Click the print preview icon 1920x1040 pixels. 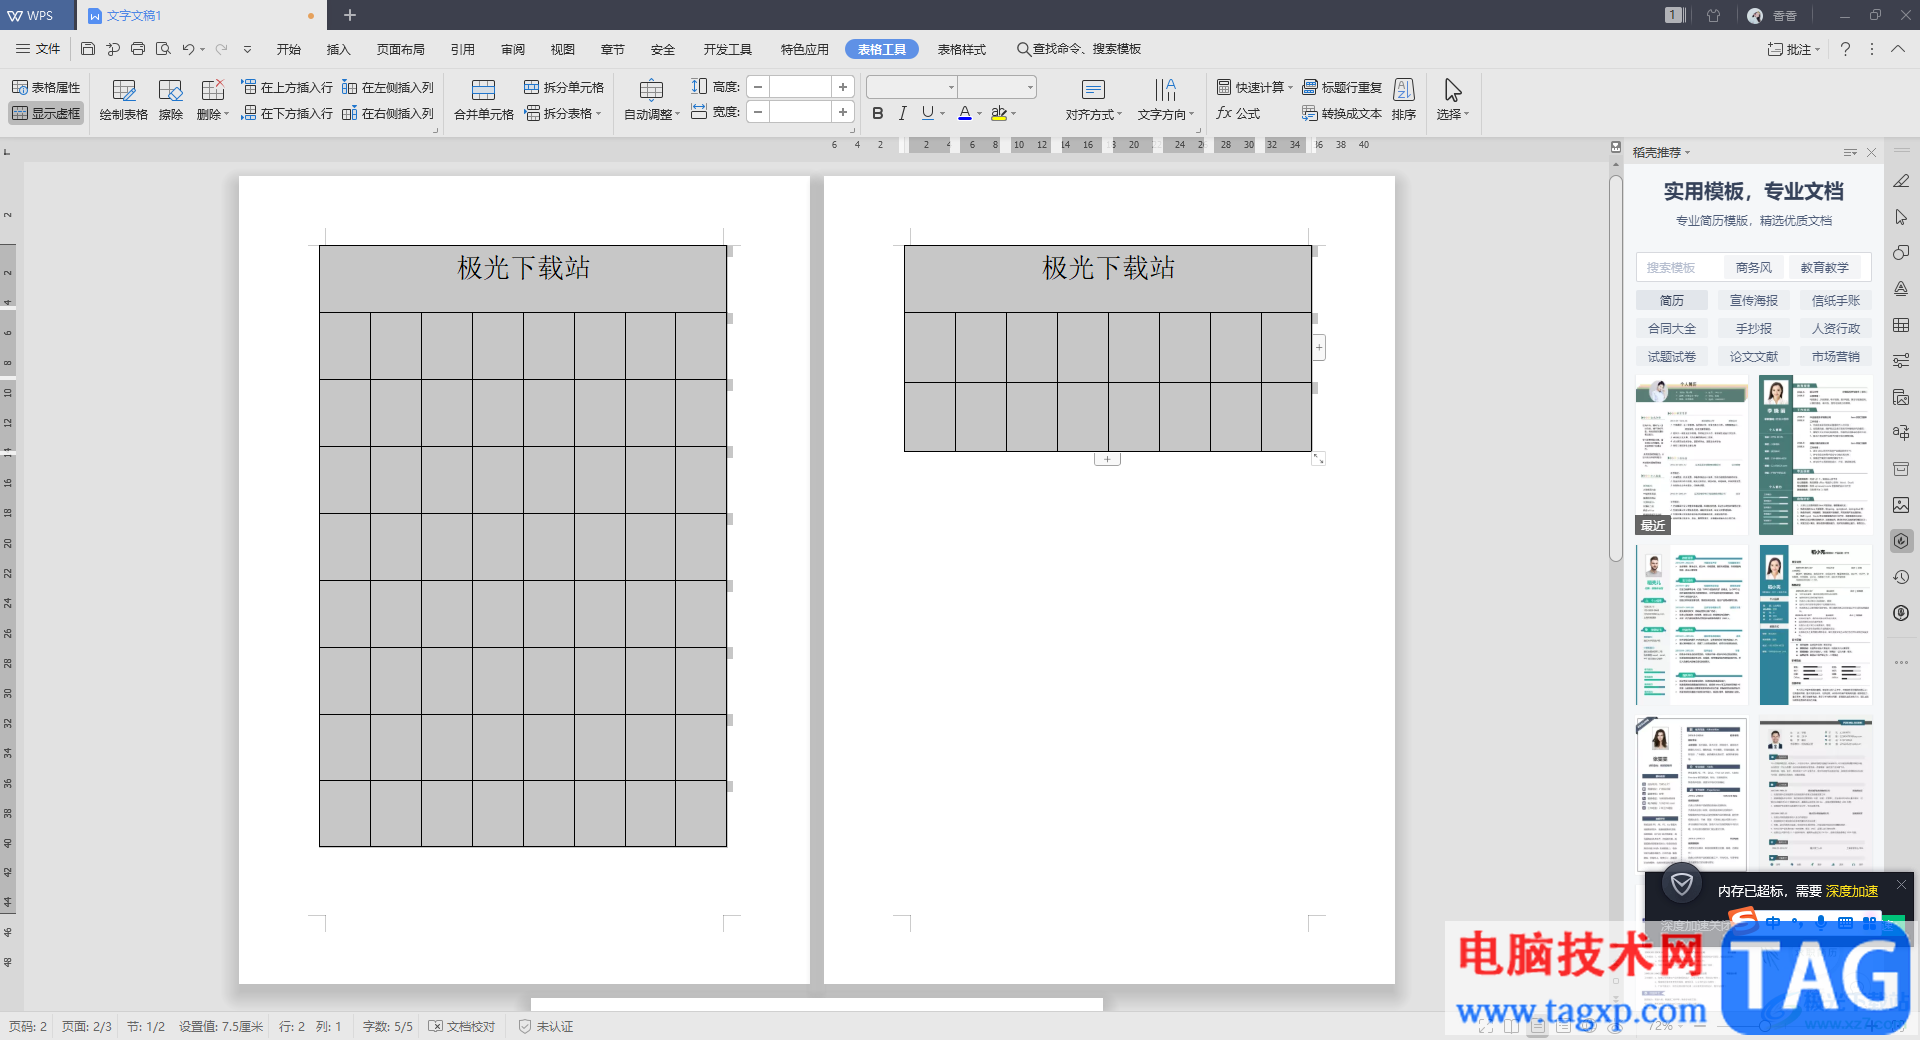coord(163,49)
